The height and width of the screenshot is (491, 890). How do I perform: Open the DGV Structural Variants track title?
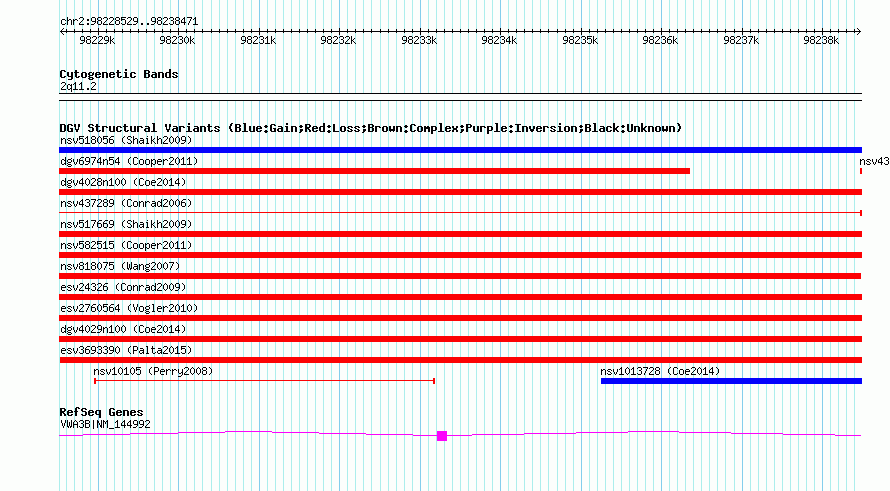click(x=371, y=128)
